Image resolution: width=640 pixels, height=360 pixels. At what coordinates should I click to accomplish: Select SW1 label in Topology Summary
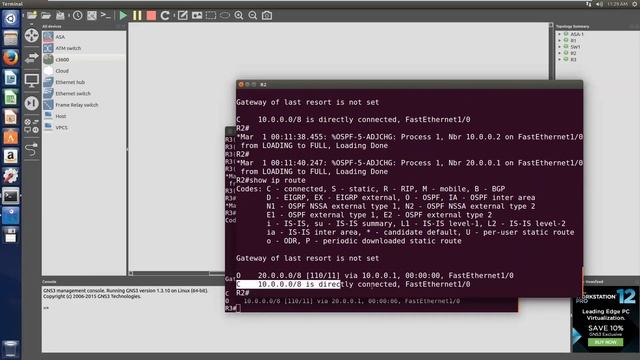[x=575, y=47]
